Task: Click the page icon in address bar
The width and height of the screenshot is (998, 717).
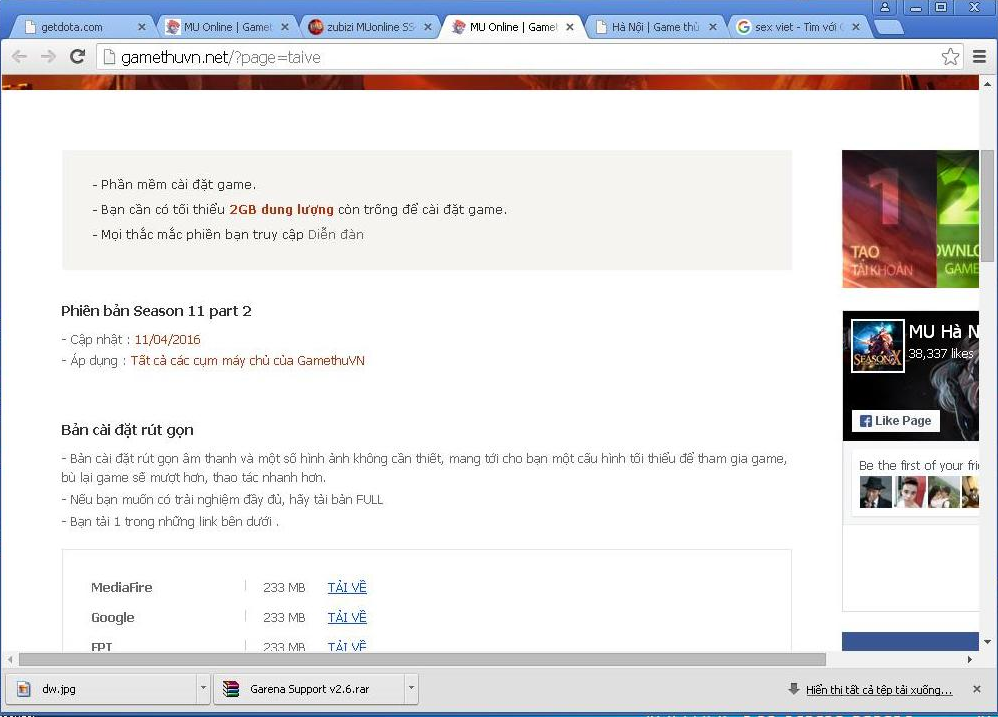Action: pos(109,57)
